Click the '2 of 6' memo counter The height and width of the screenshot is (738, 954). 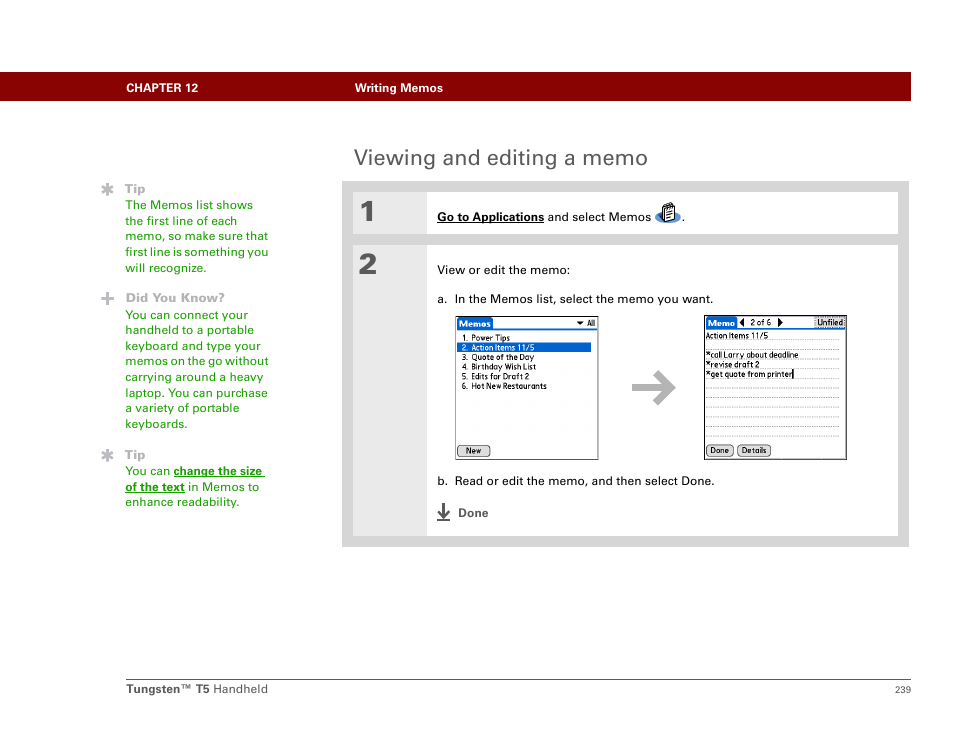[x=761, y=322]
